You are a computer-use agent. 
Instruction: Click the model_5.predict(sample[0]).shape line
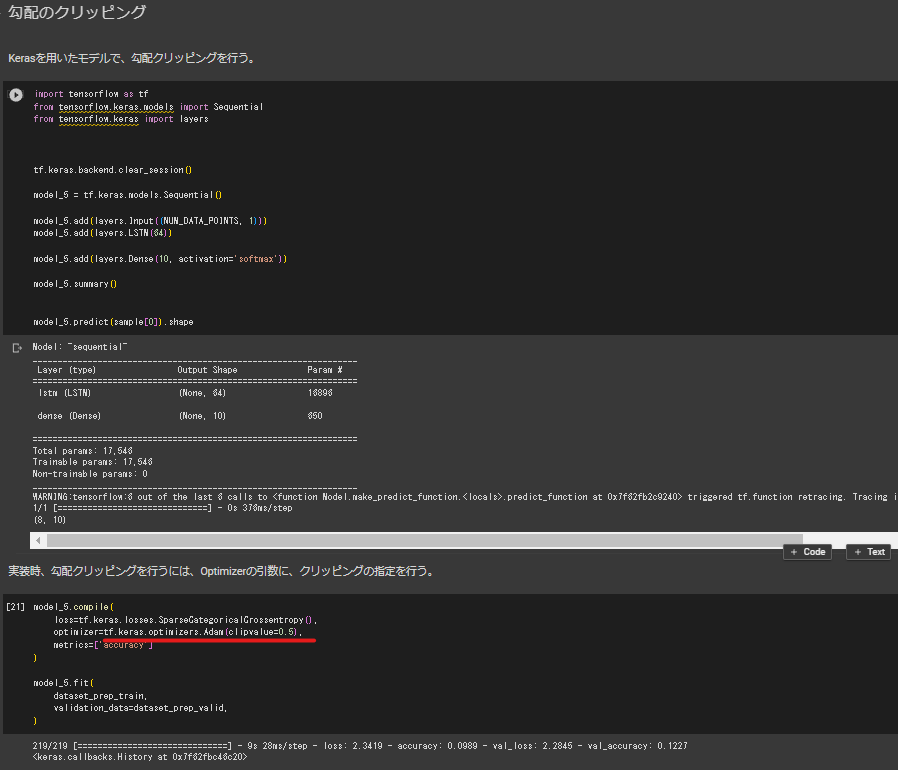coord(113,322)
